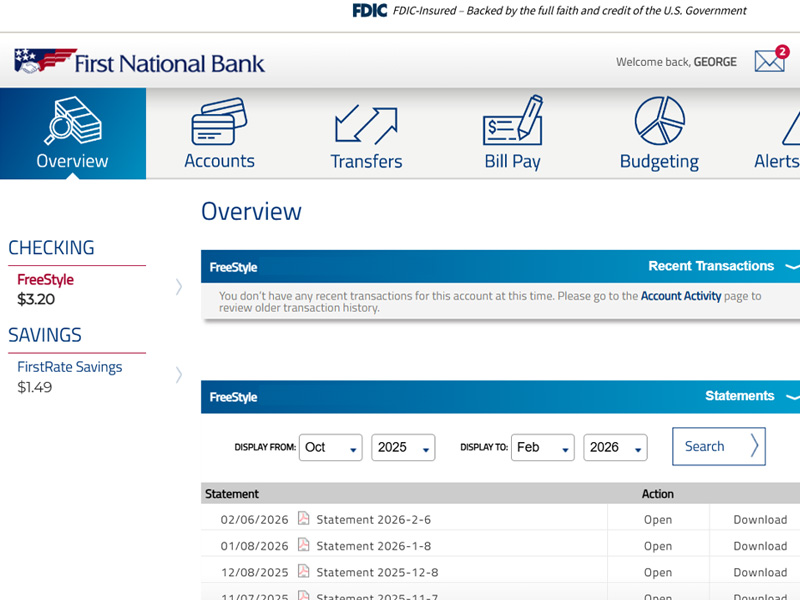Select the Transfers arrows icon
800x600 pixels.
tap(366, 123)
